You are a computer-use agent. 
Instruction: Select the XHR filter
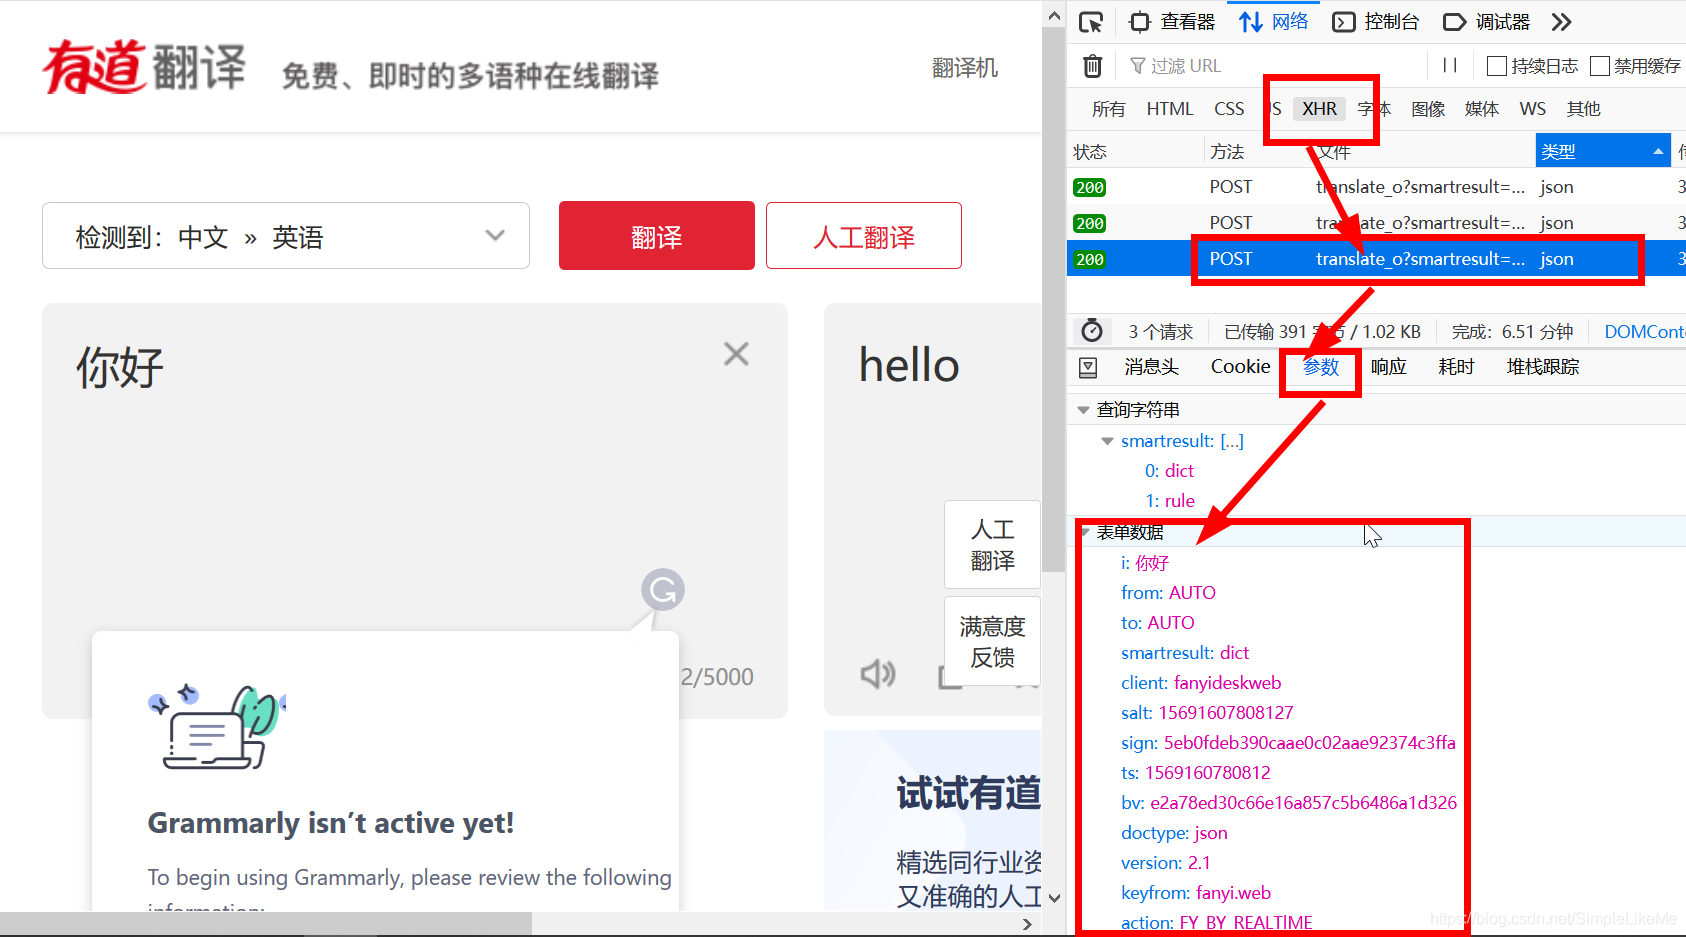pos(1319,109)
